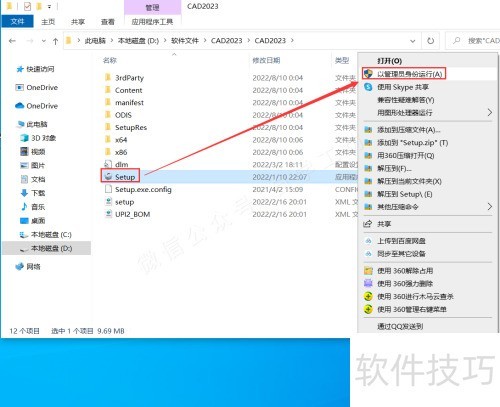Open This PC (此电脑) in sidebar
The image size is (500, 407).
click(x=32, y=124)
